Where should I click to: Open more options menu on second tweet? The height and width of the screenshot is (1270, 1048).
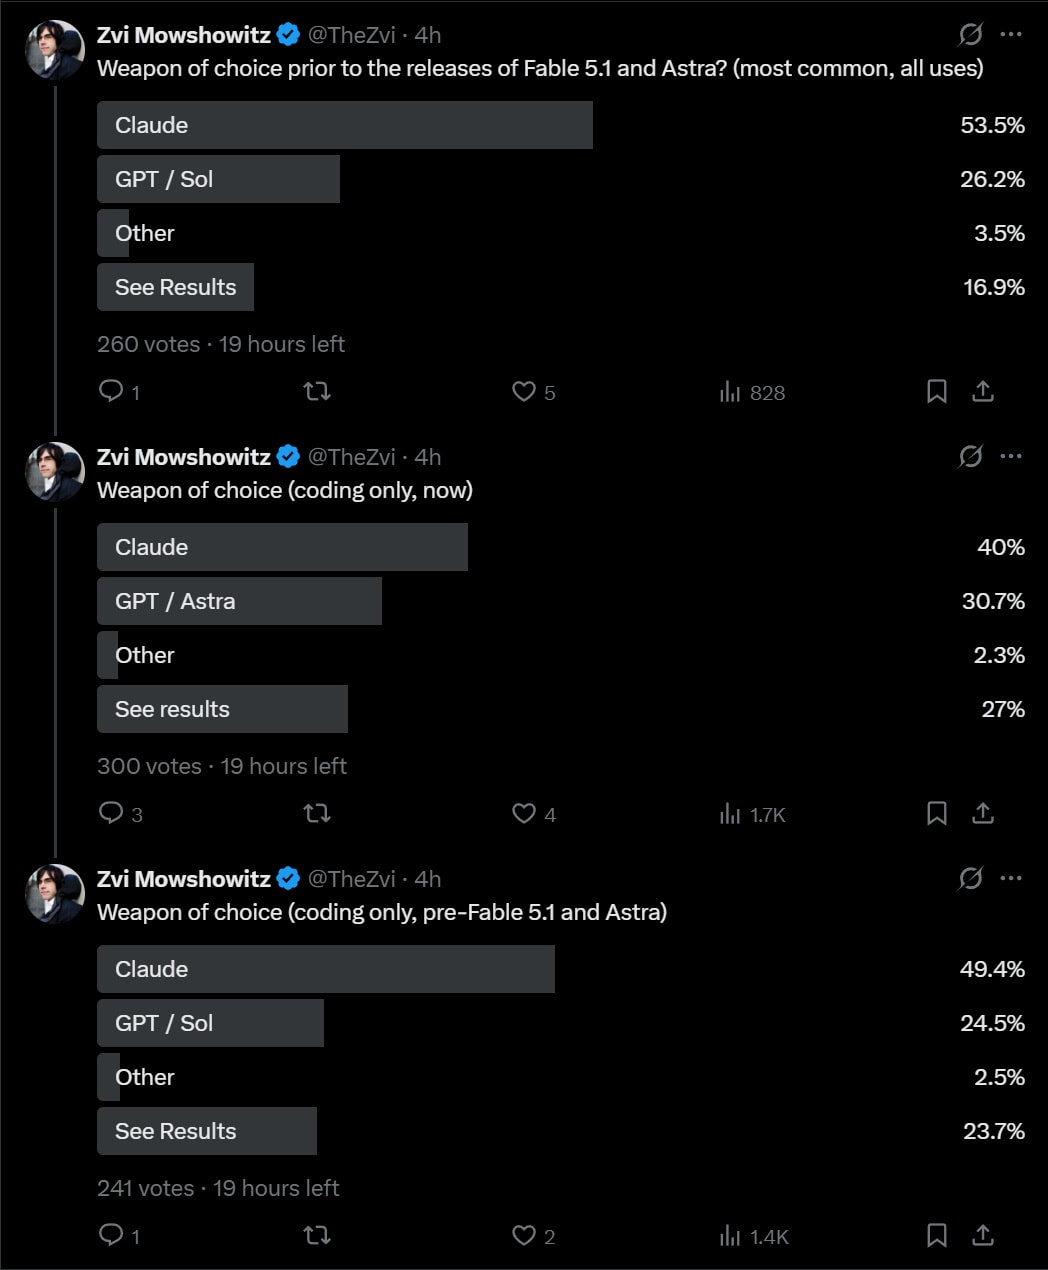1011,456
